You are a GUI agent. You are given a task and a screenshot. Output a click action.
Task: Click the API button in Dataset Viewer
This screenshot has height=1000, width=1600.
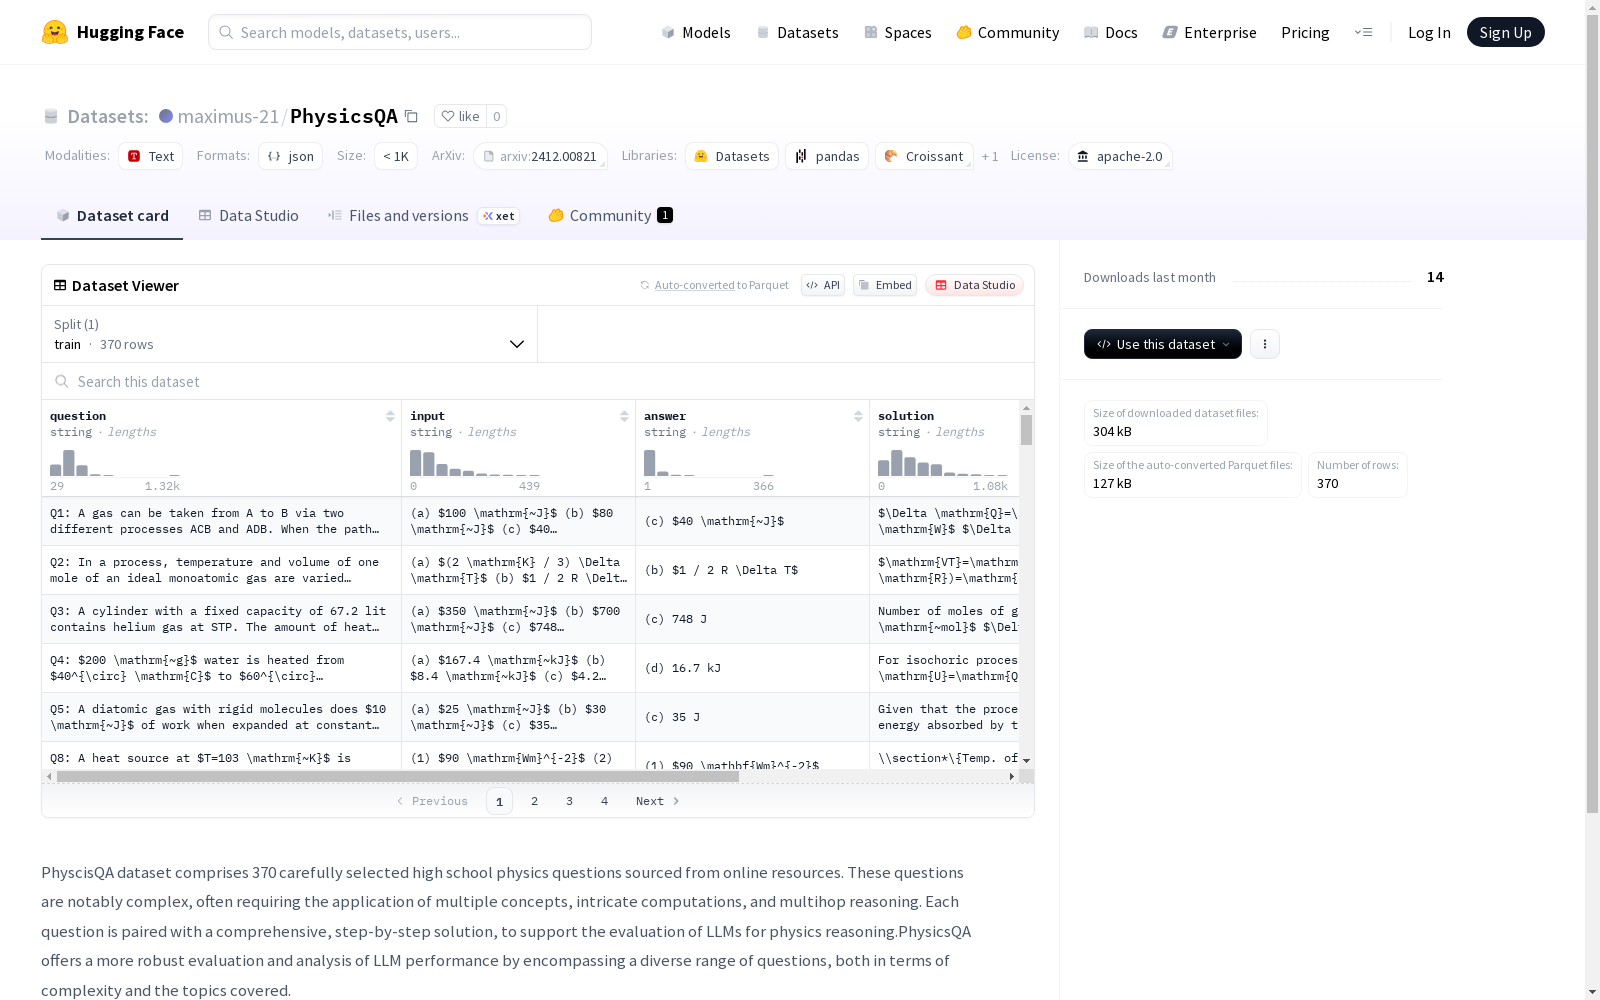point(823,285)
